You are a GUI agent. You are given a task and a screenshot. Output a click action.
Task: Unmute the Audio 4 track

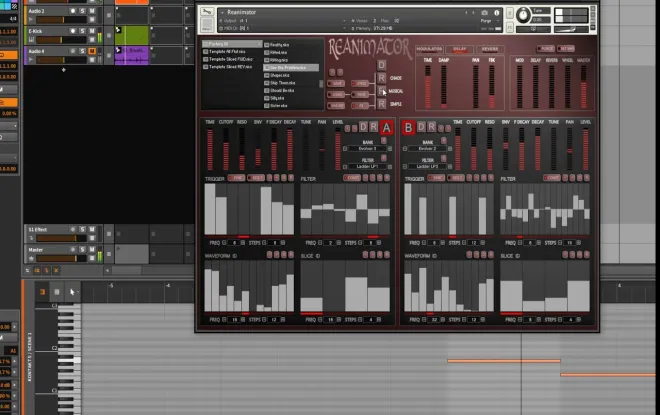tap(92, 51)
